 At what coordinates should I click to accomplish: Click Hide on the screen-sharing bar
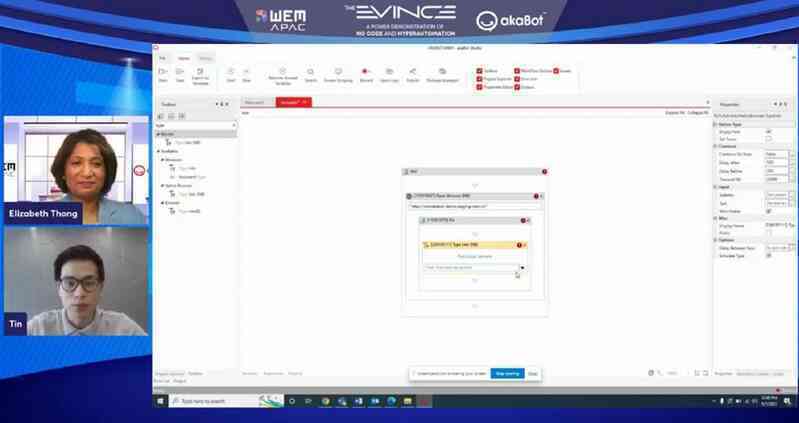tap(532, 374)
